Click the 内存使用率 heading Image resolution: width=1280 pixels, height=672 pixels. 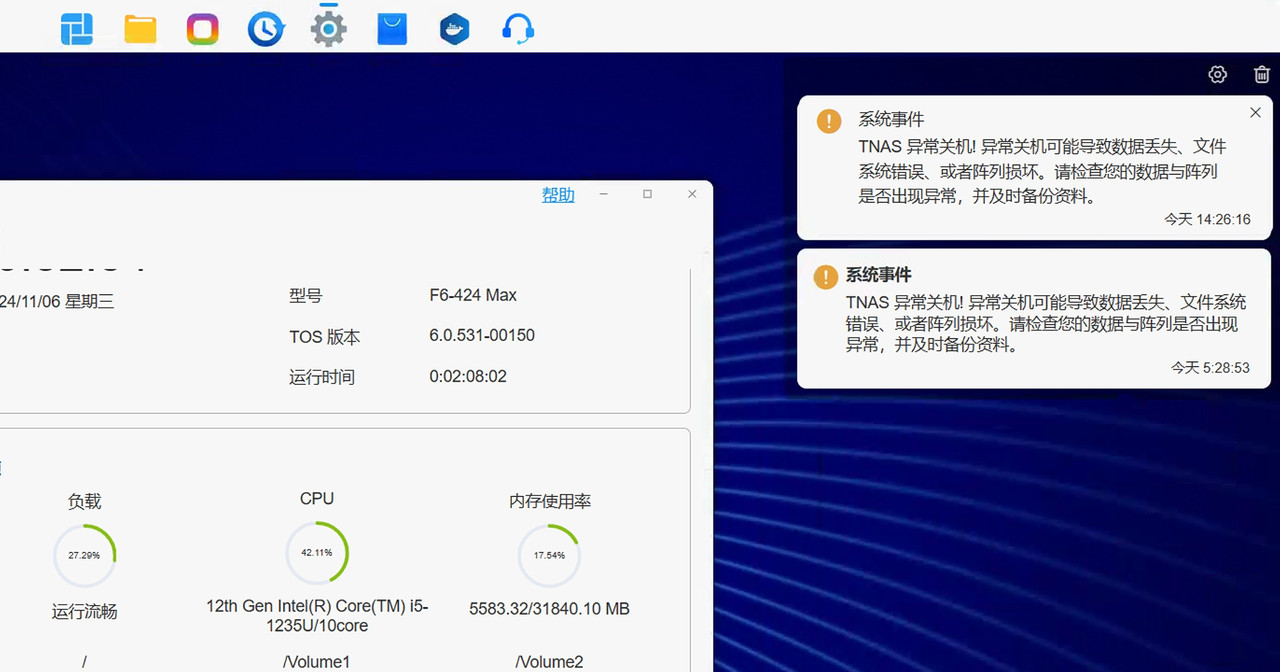[x=550, y=501]
